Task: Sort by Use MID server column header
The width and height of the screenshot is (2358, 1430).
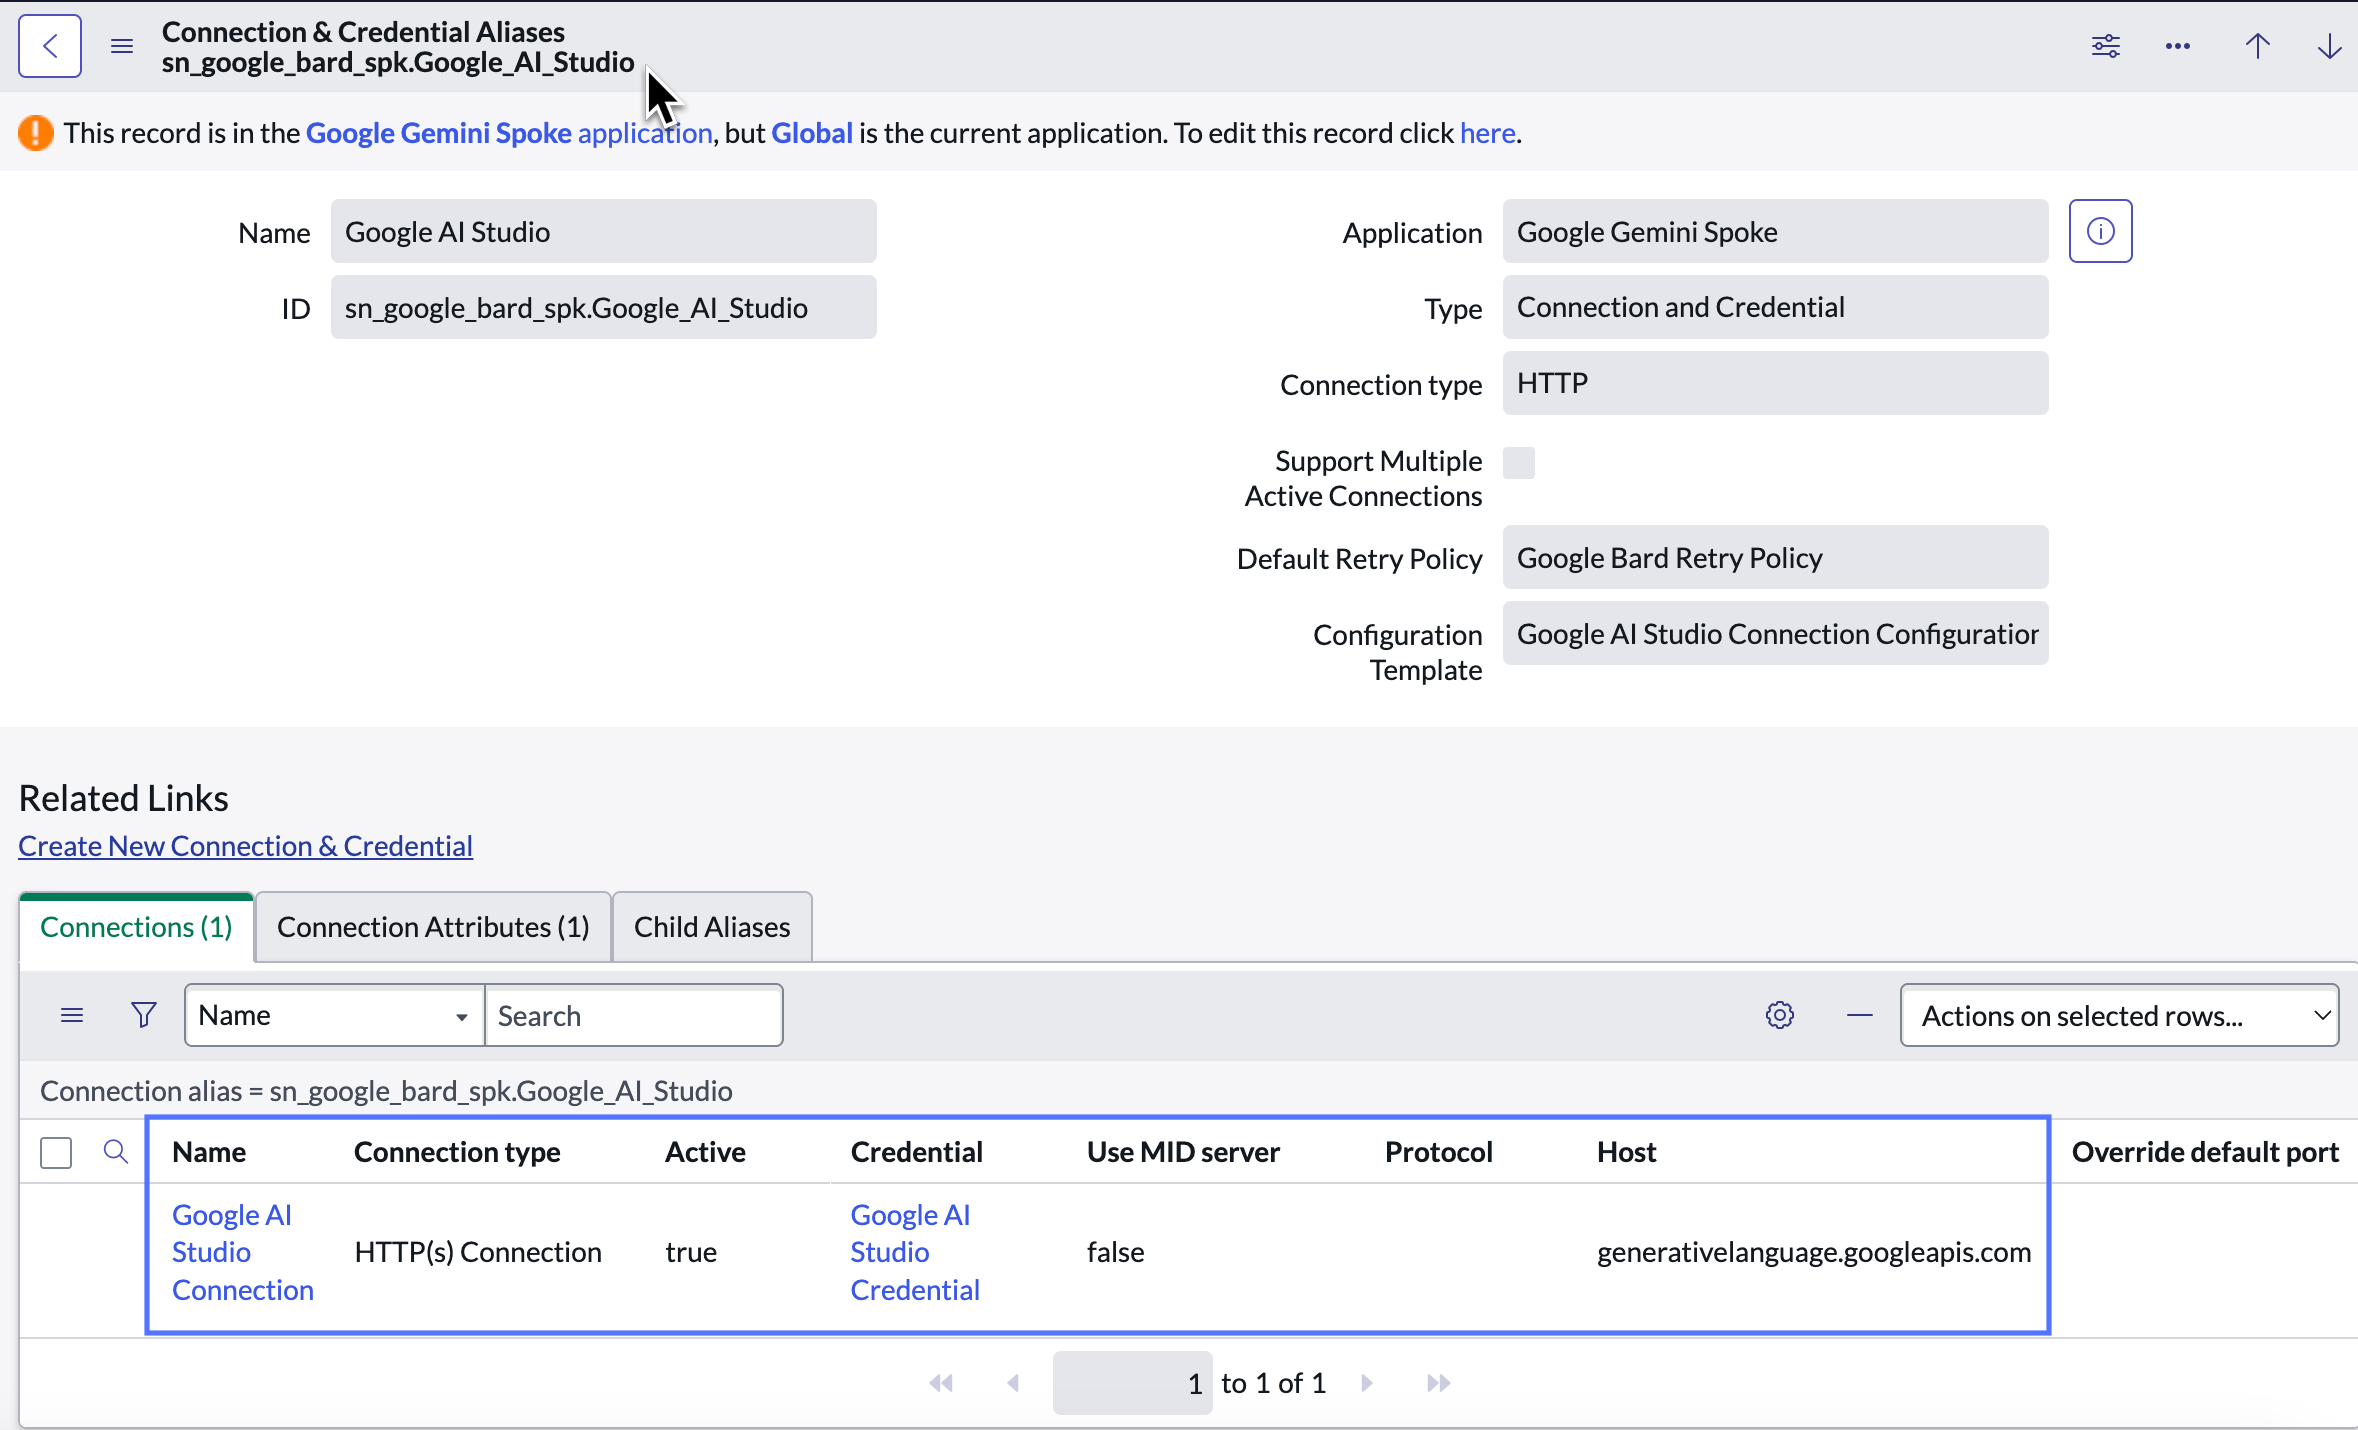Action: 1183,1152
